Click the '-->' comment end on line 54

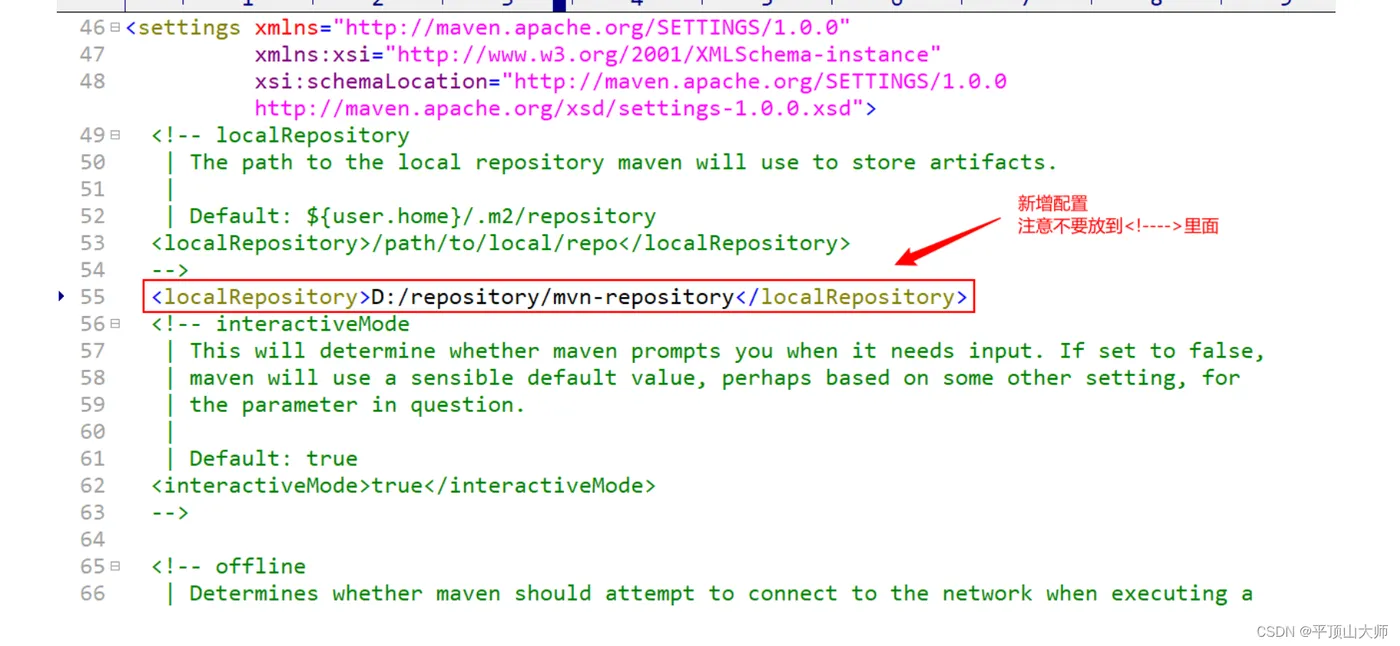coord(170,270)
